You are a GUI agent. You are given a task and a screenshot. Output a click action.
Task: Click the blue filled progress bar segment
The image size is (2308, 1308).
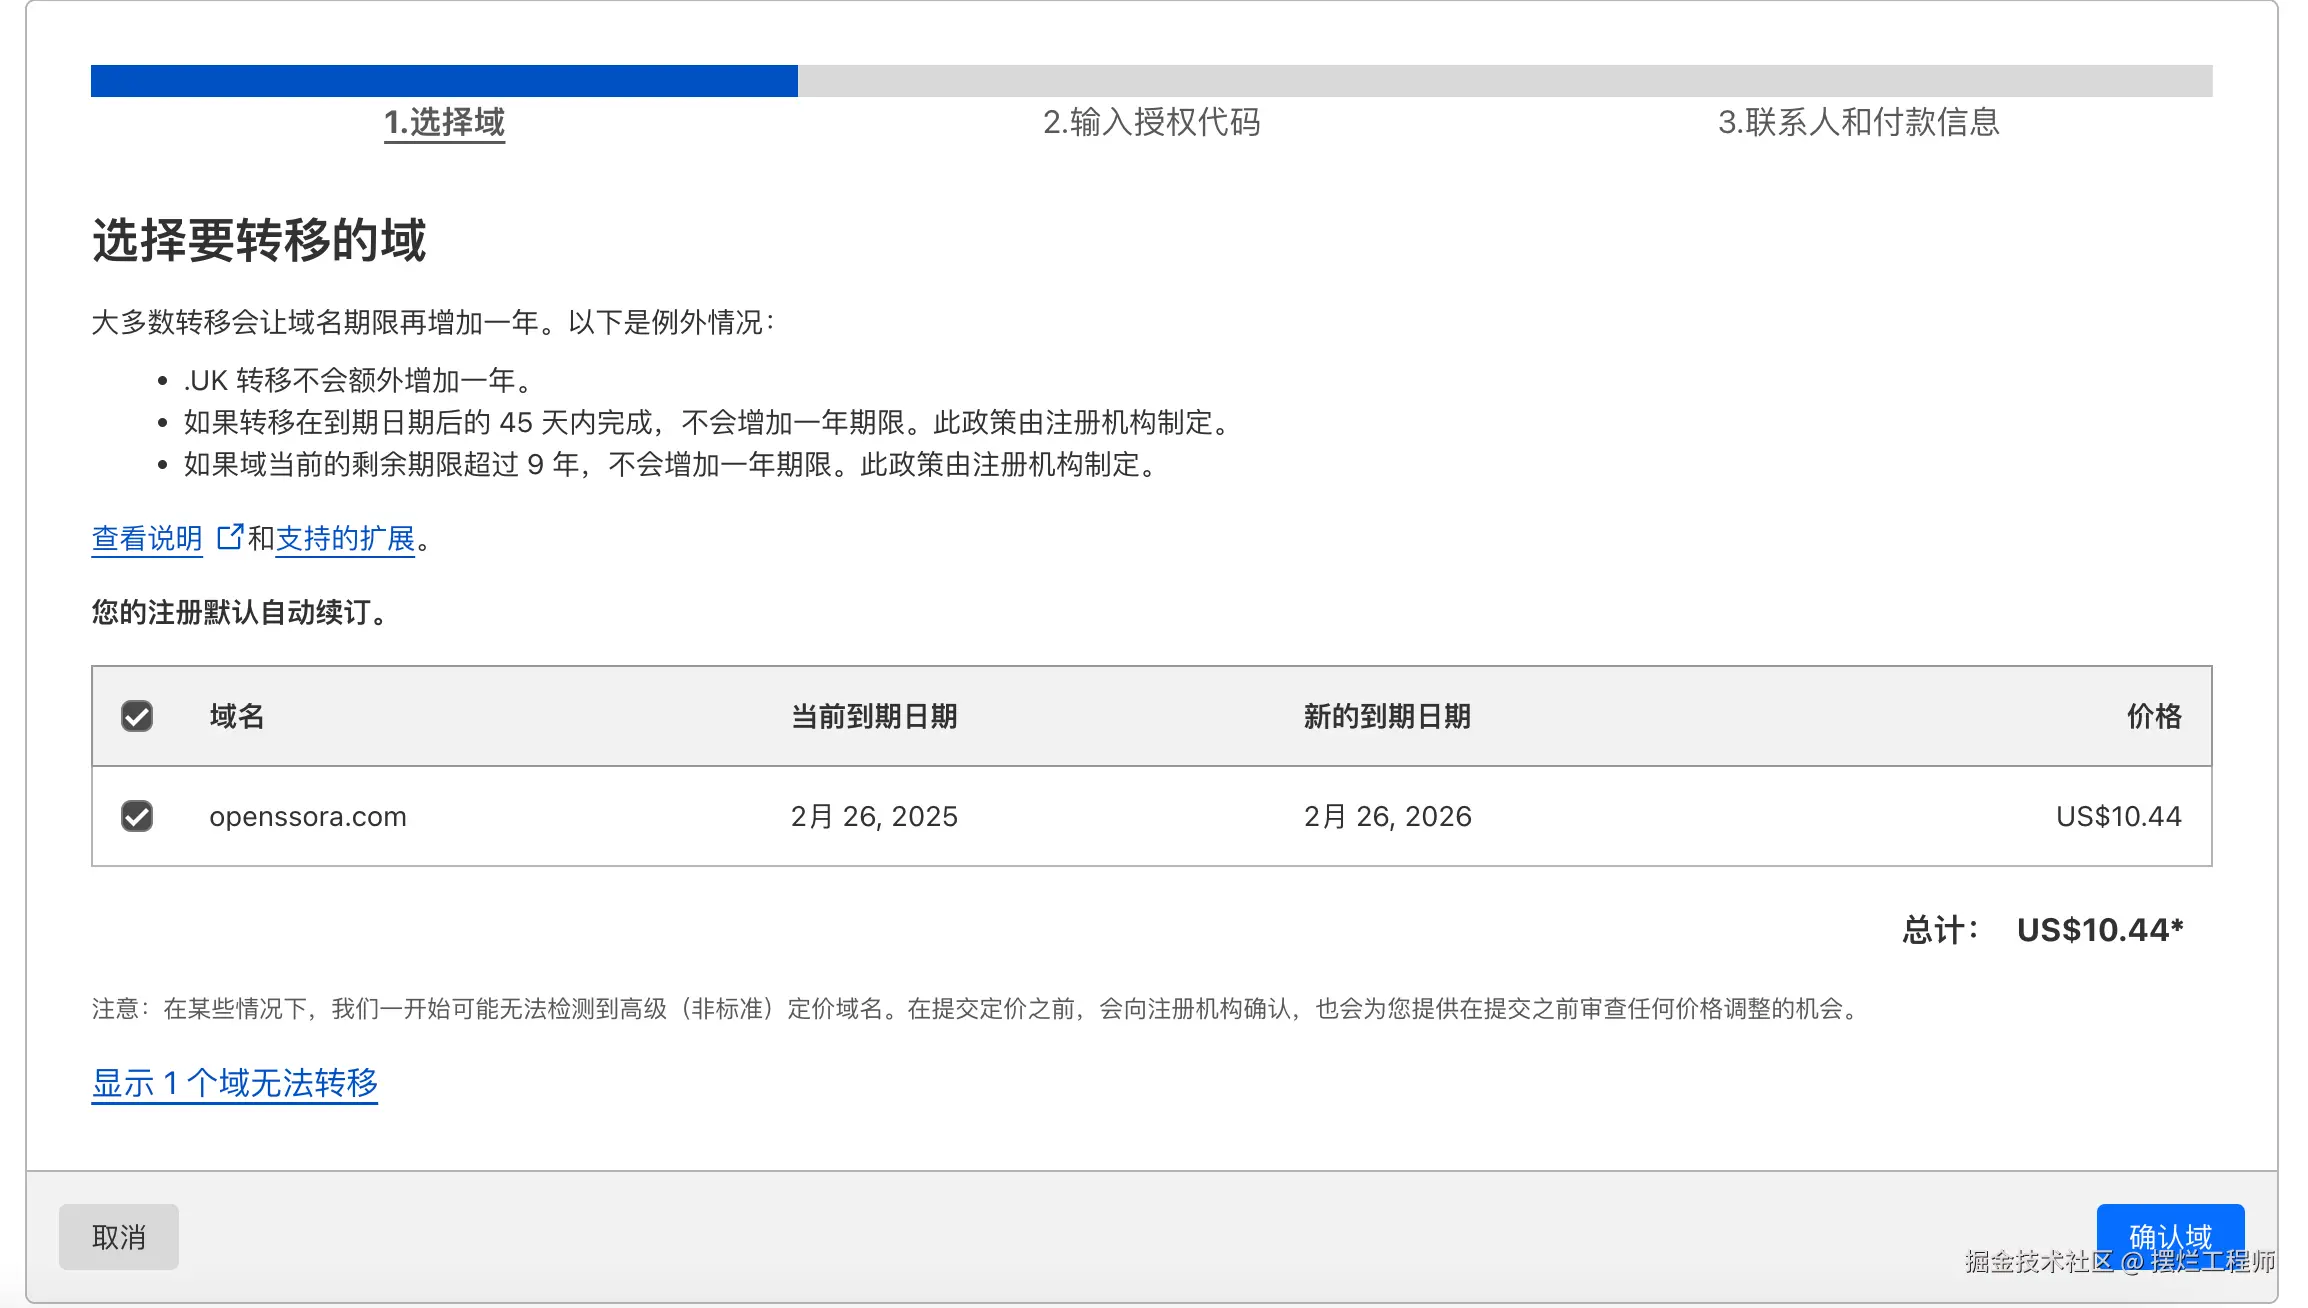coord(444,81)
